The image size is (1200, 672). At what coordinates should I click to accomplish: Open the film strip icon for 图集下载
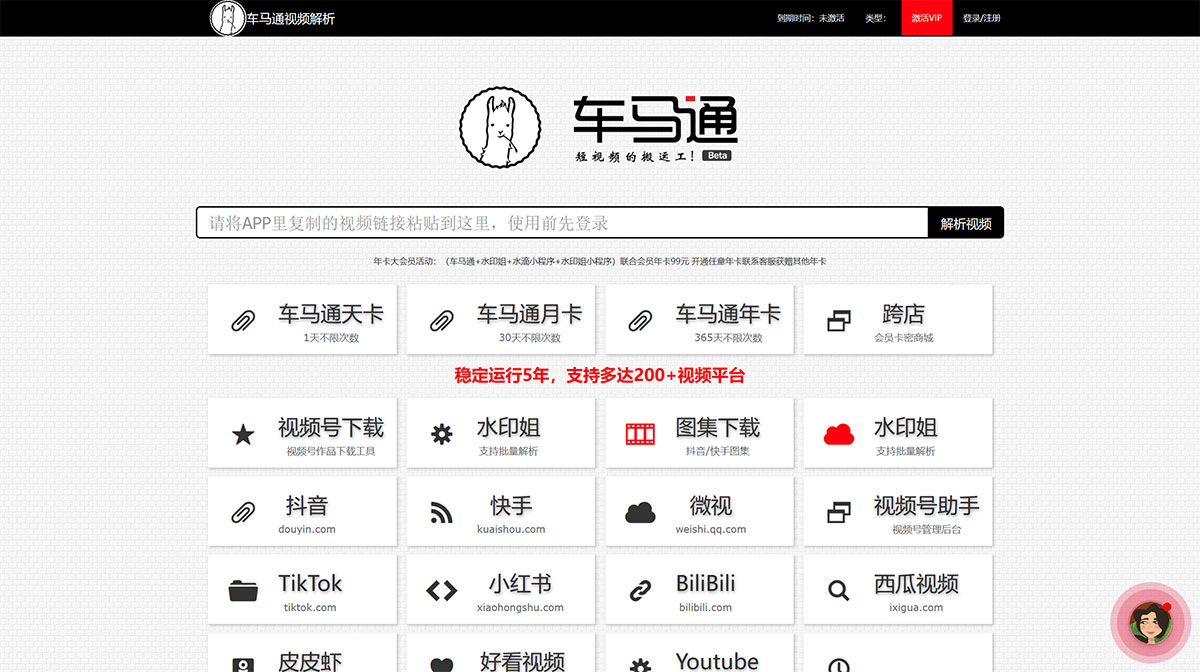coord(639,432)
